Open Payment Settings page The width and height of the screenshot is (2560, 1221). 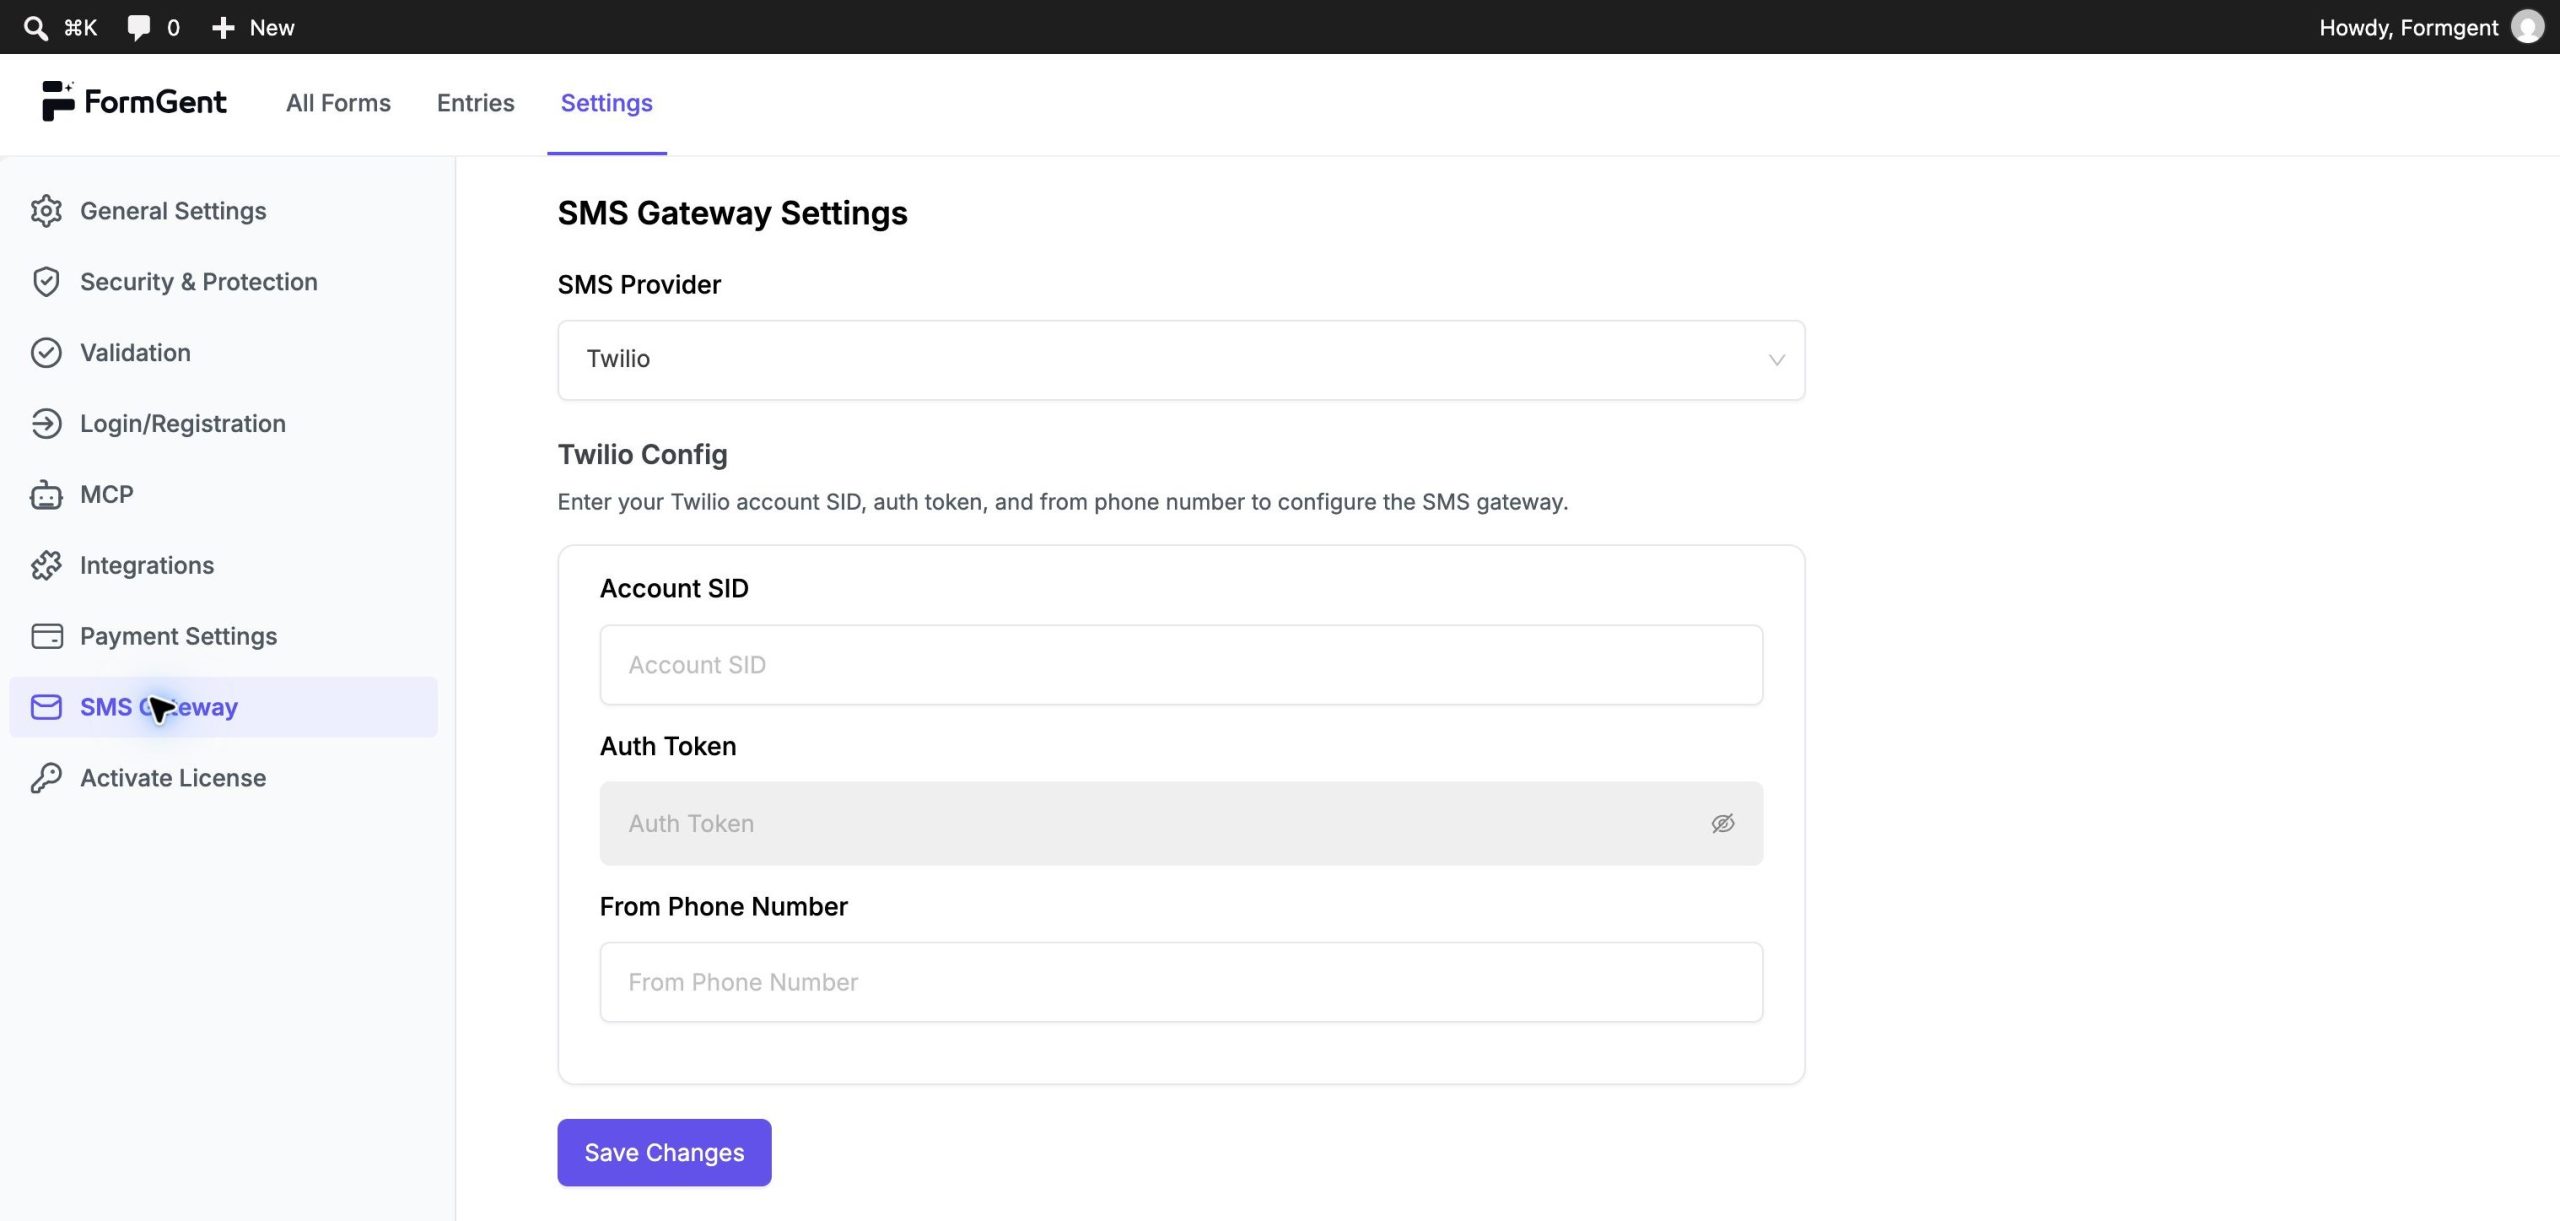point(223,637)
